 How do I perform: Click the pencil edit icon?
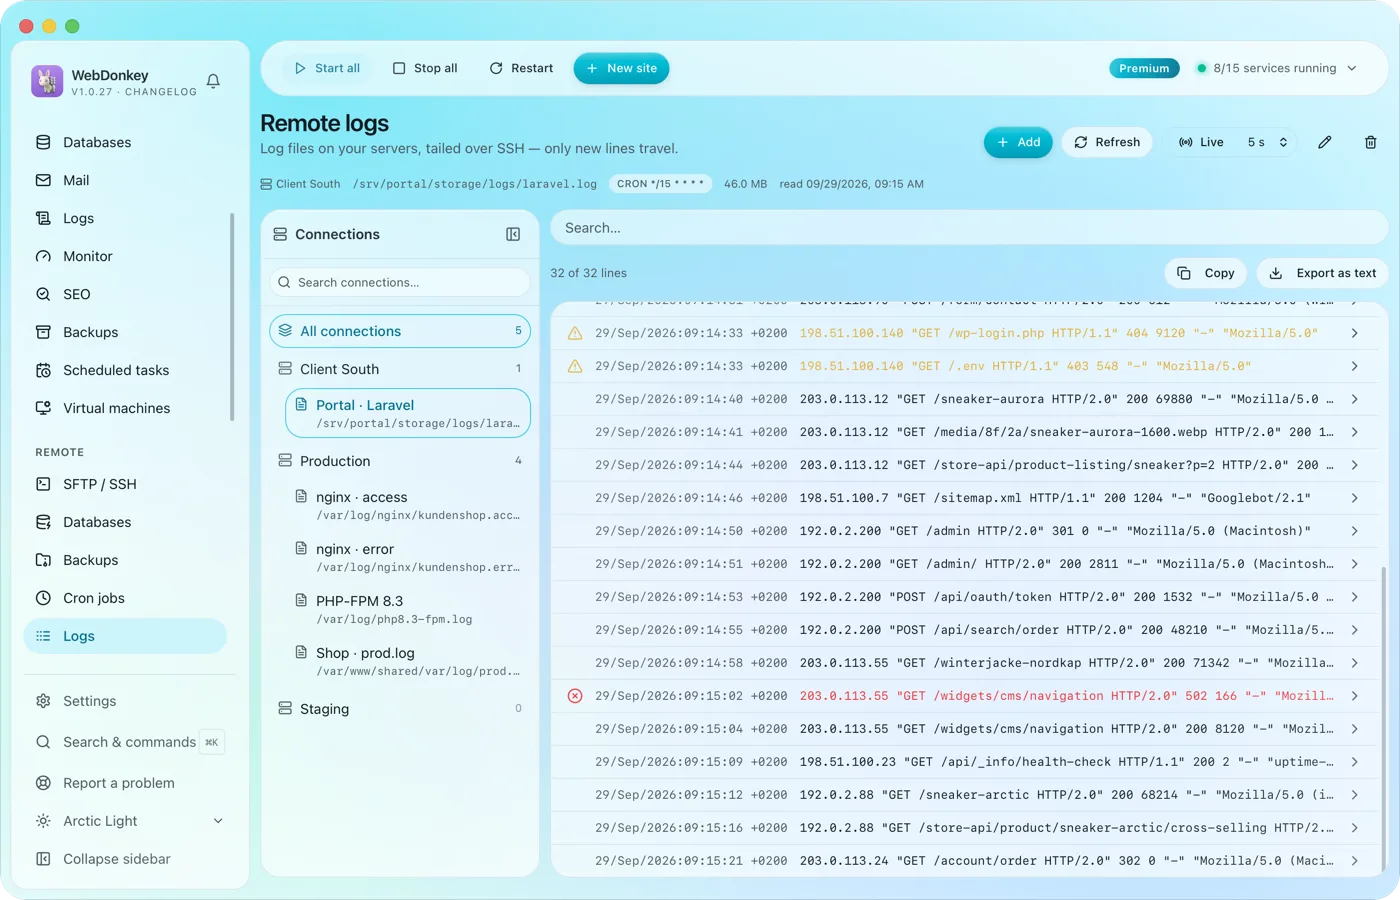pyautogui.click(x=1324, y=142)
